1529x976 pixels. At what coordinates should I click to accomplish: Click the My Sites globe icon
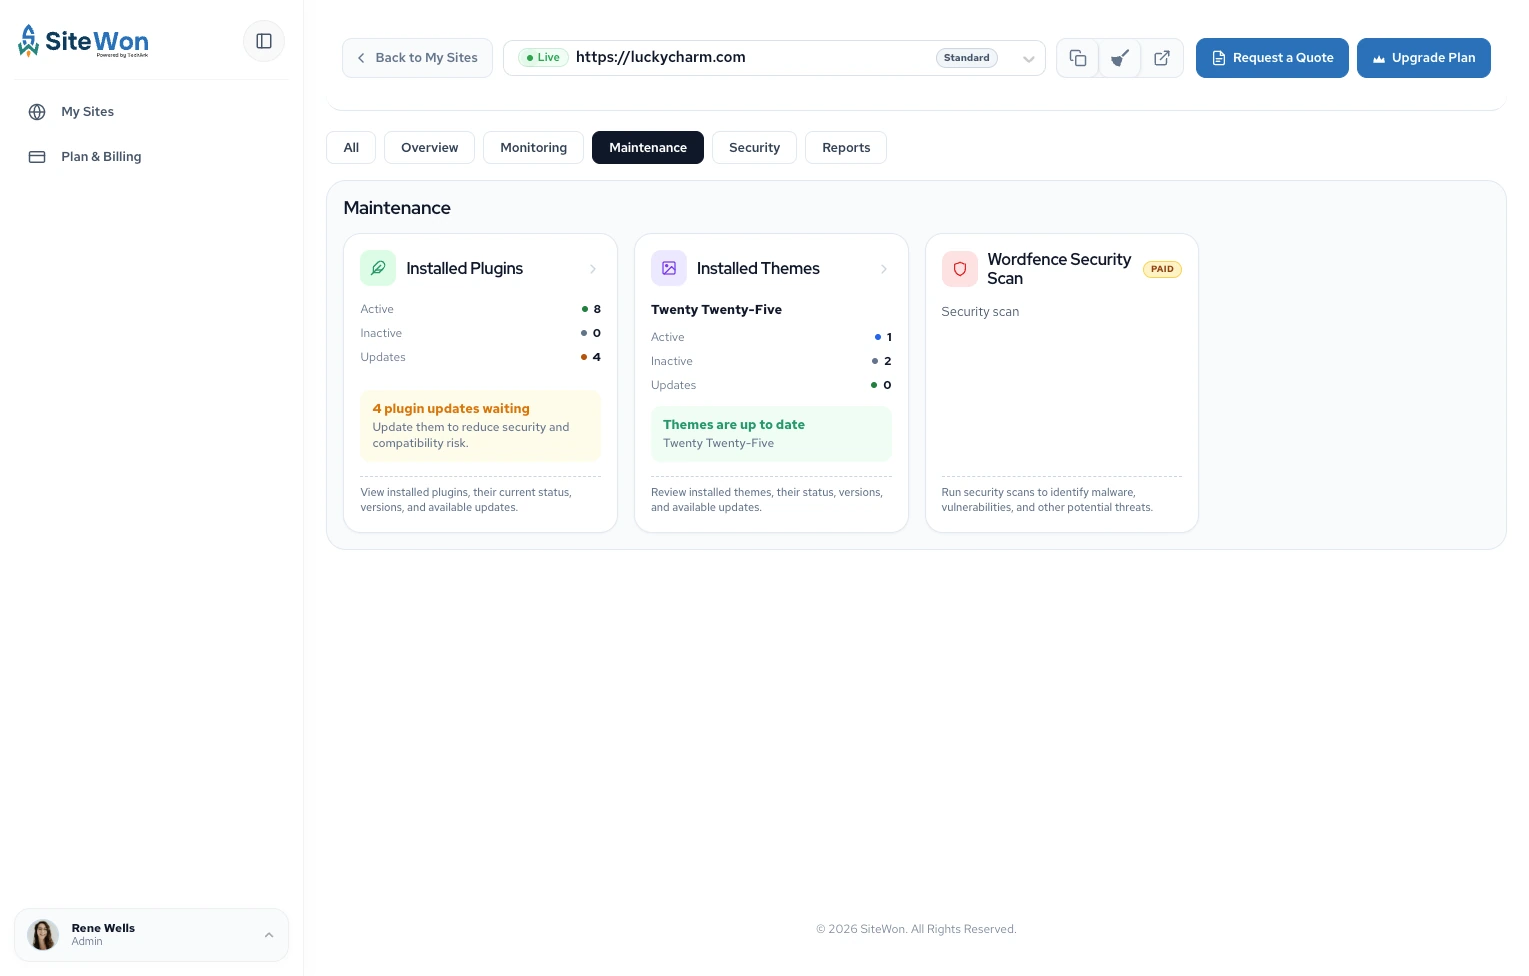coord(37,112)
